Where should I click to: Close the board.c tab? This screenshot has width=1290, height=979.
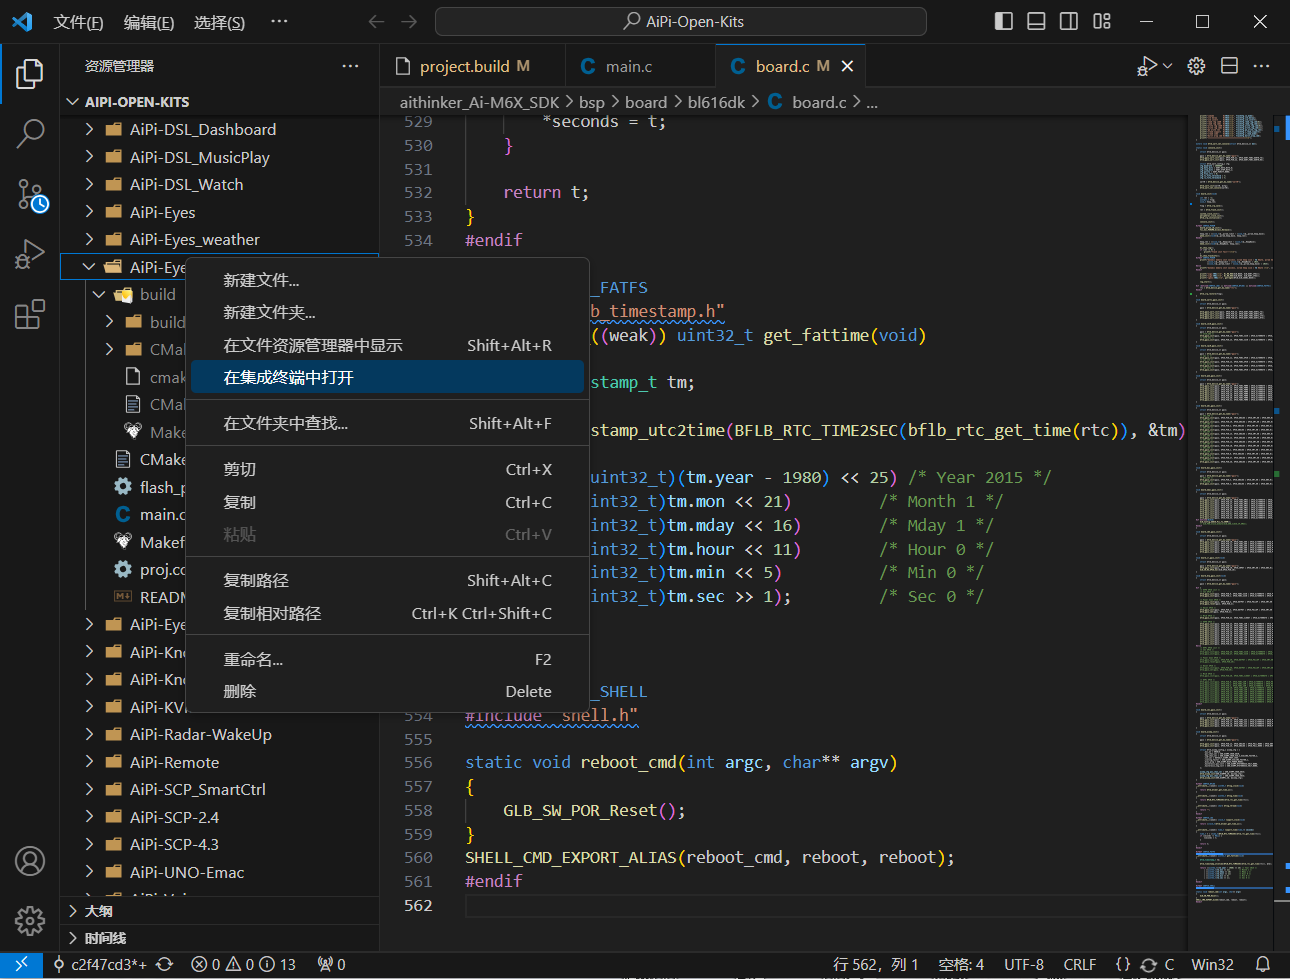click(847, 66)
